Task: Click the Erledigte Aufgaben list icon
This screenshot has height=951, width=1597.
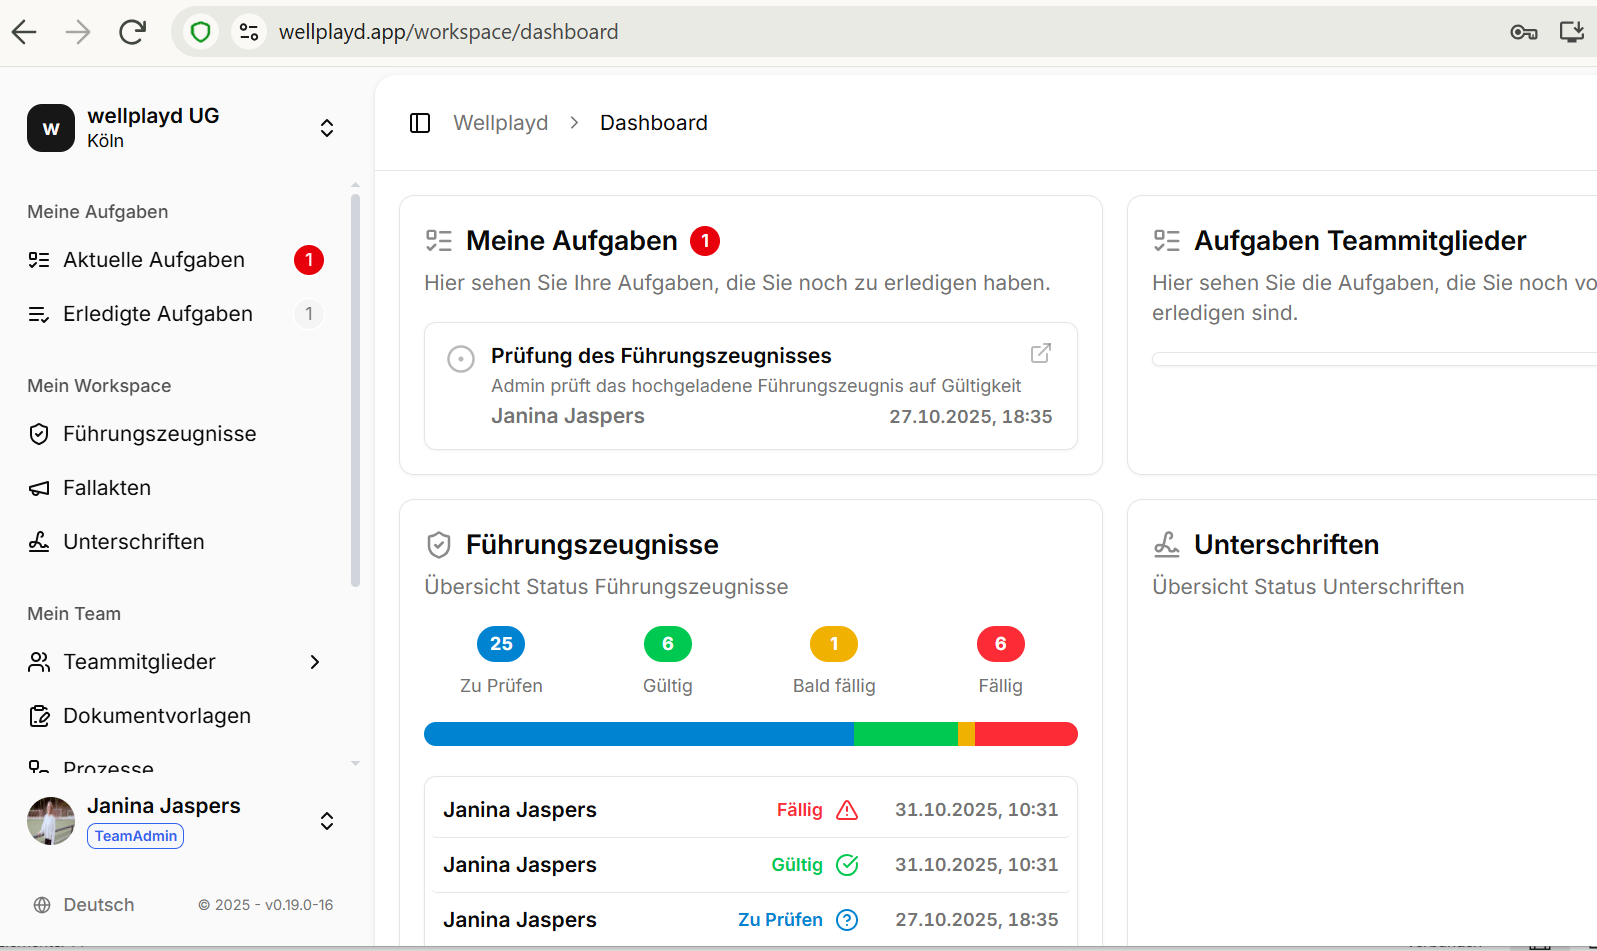Action: pyautogui.click(x=39, y=314)
